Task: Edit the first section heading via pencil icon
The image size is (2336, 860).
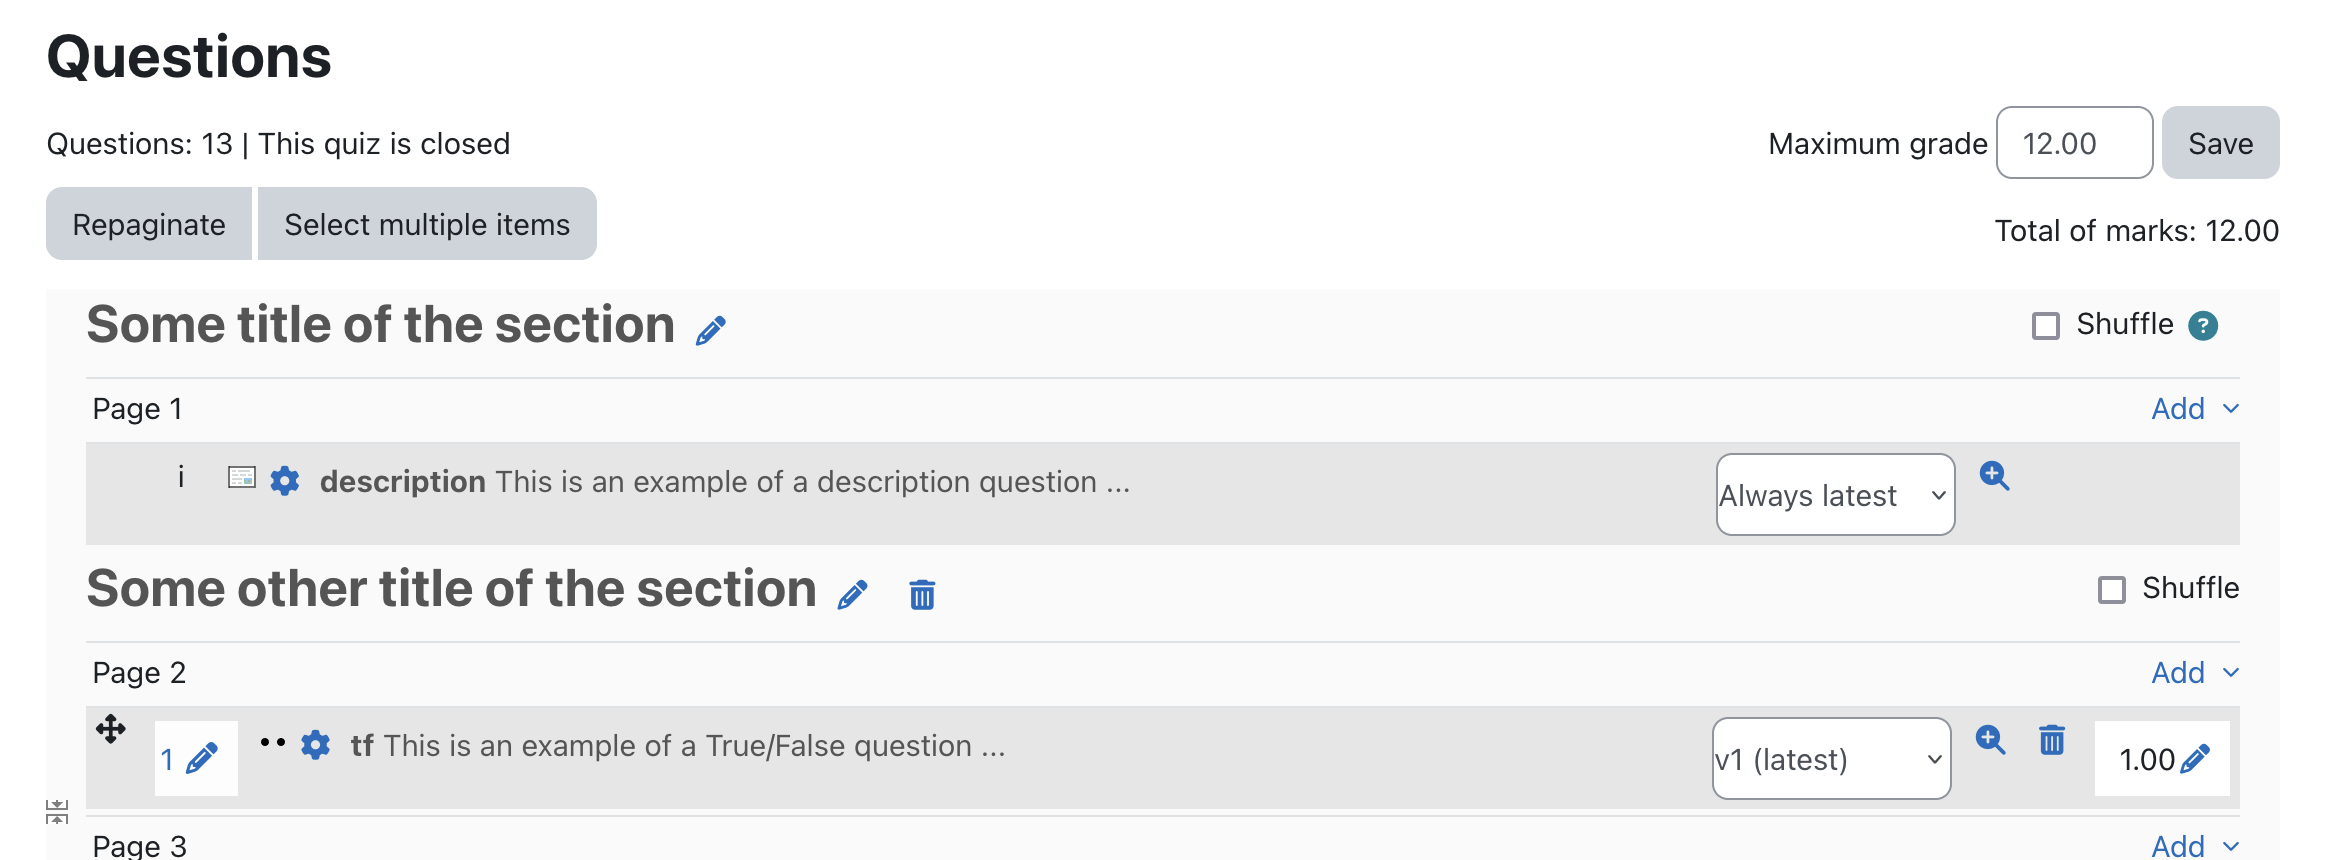Action: point(710,330)
